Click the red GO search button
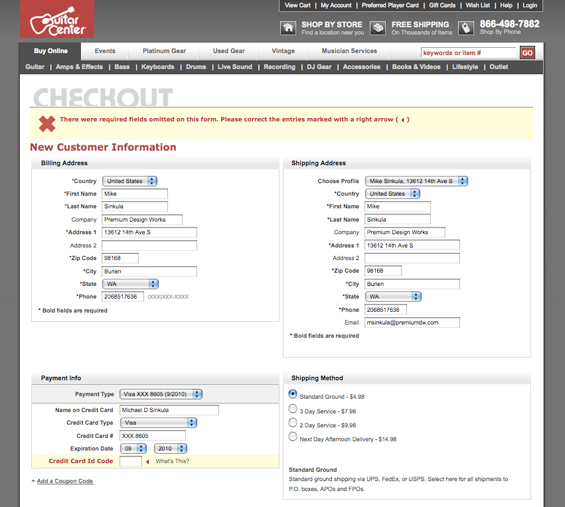This screenshot has height=507, width=565. tap(527, 53)
